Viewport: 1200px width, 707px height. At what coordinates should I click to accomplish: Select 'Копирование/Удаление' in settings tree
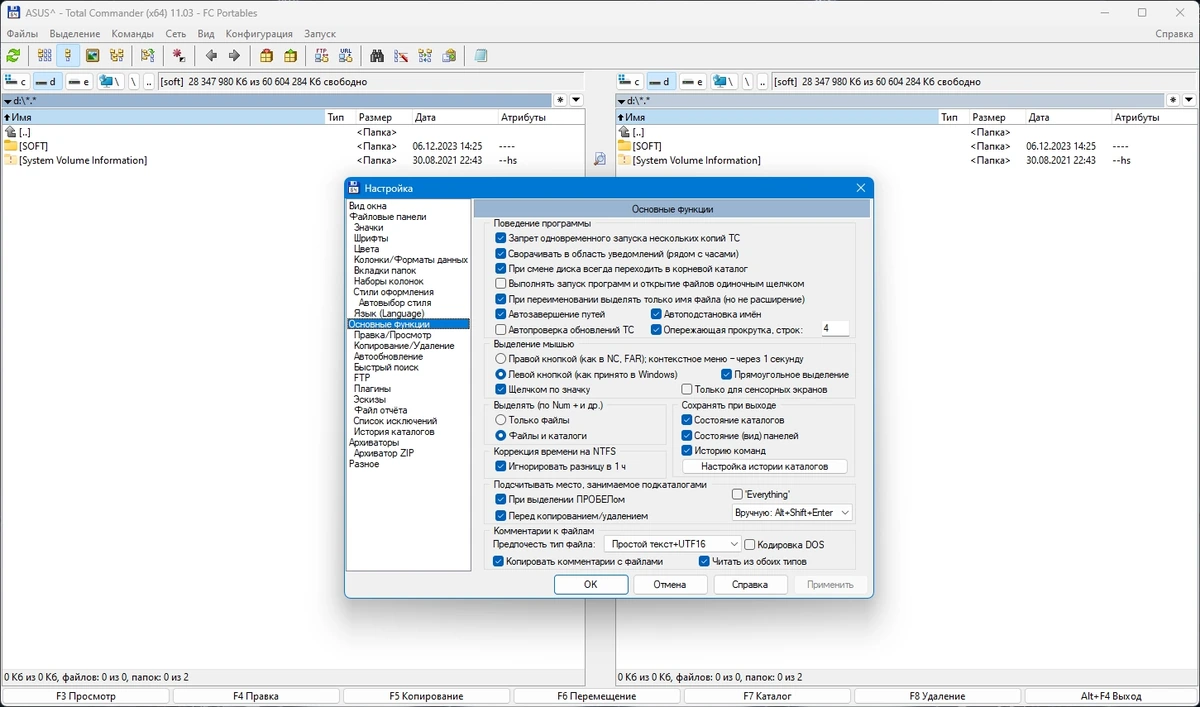click(x=404, y=346)
